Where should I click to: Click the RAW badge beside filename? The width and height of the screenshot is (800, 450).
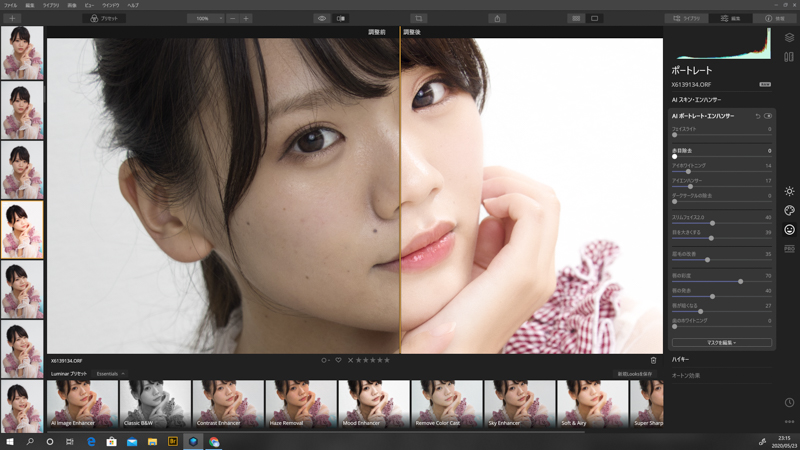pyautogui.click(x=765, y=85)
